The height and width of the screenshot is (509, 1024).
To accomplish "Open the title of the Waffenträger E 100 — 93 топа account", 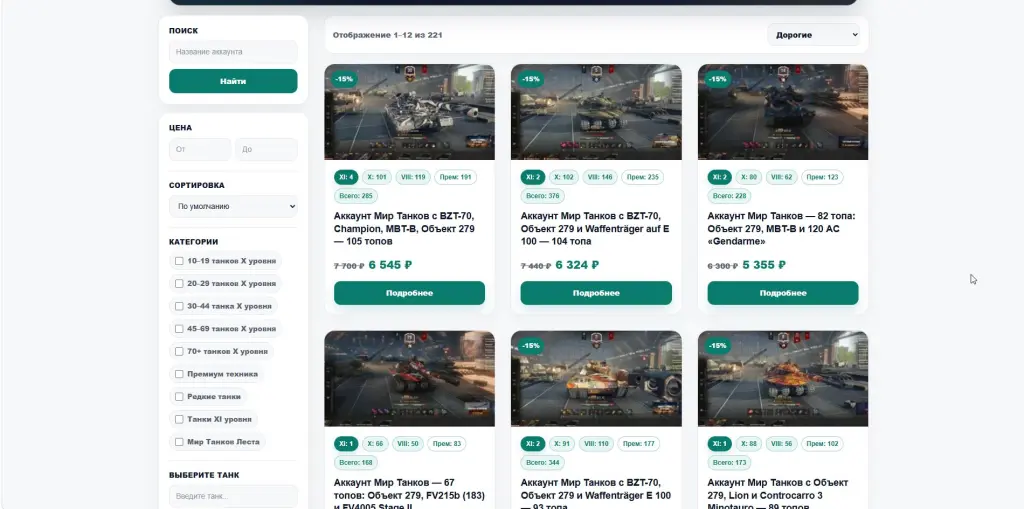I will pyautogui.click(x=596, y=495).
